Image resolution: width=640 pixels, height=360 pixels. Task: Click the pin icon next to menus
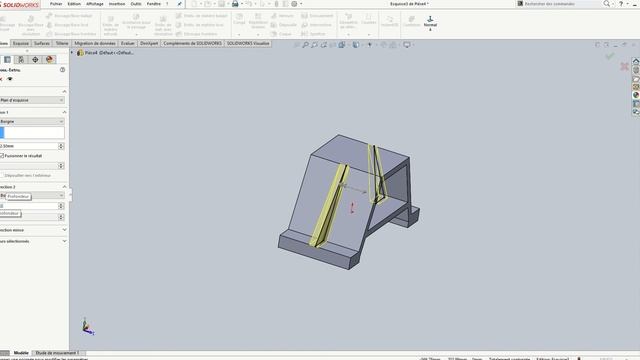point(179,4)
